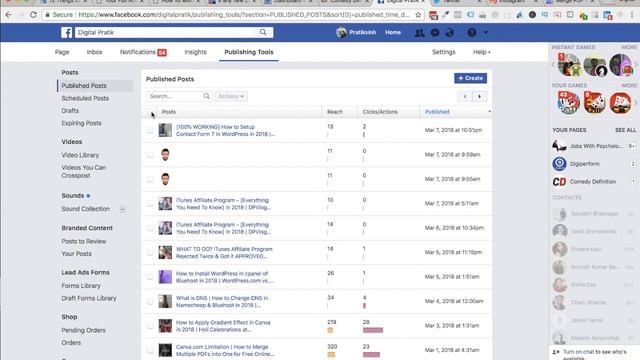This screenshot has height=360, width=640.
Task: Open Notifications tab
Action: tap(143, 52)
